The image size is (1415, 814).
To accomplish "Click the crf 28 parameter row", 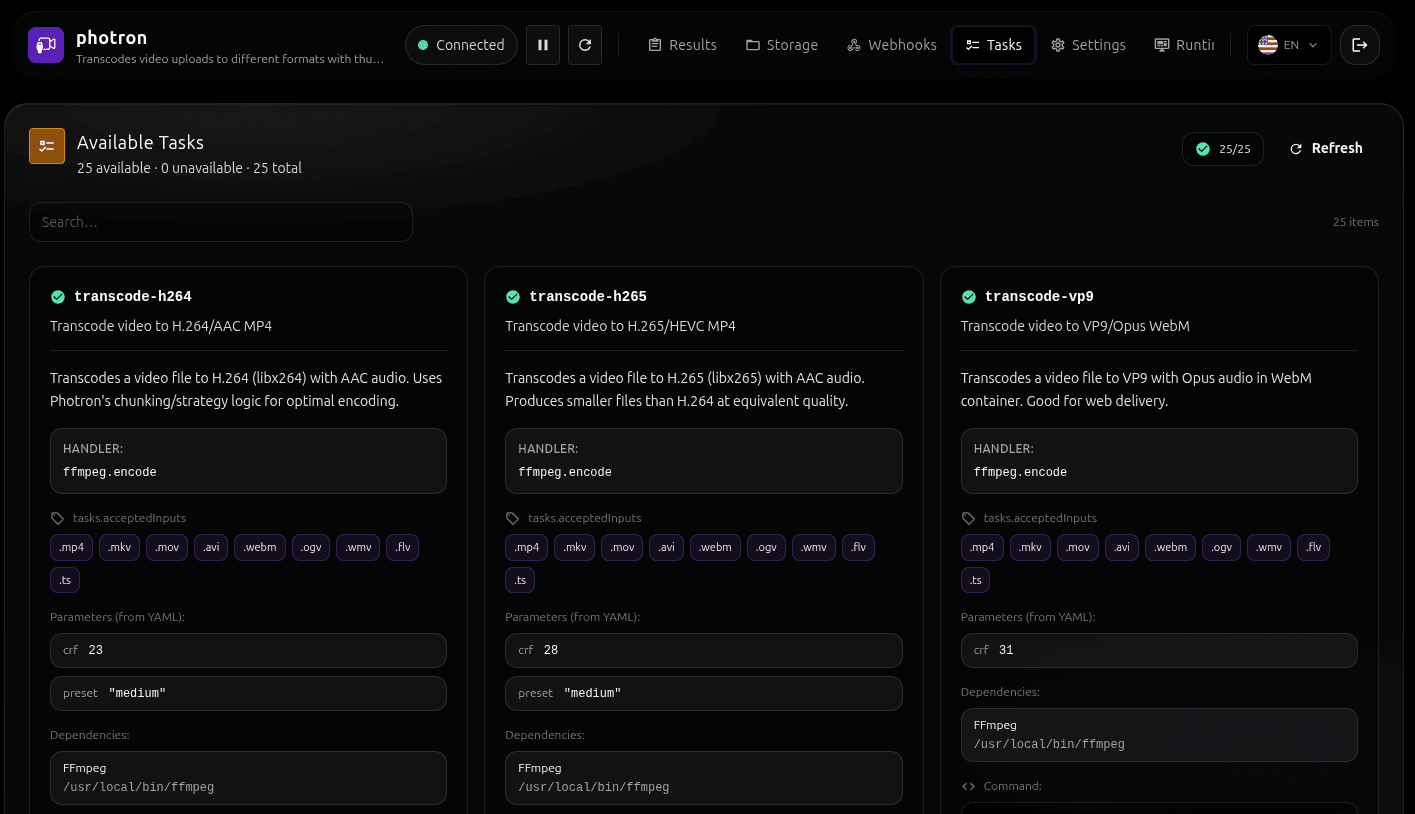I will pos(704,650).
